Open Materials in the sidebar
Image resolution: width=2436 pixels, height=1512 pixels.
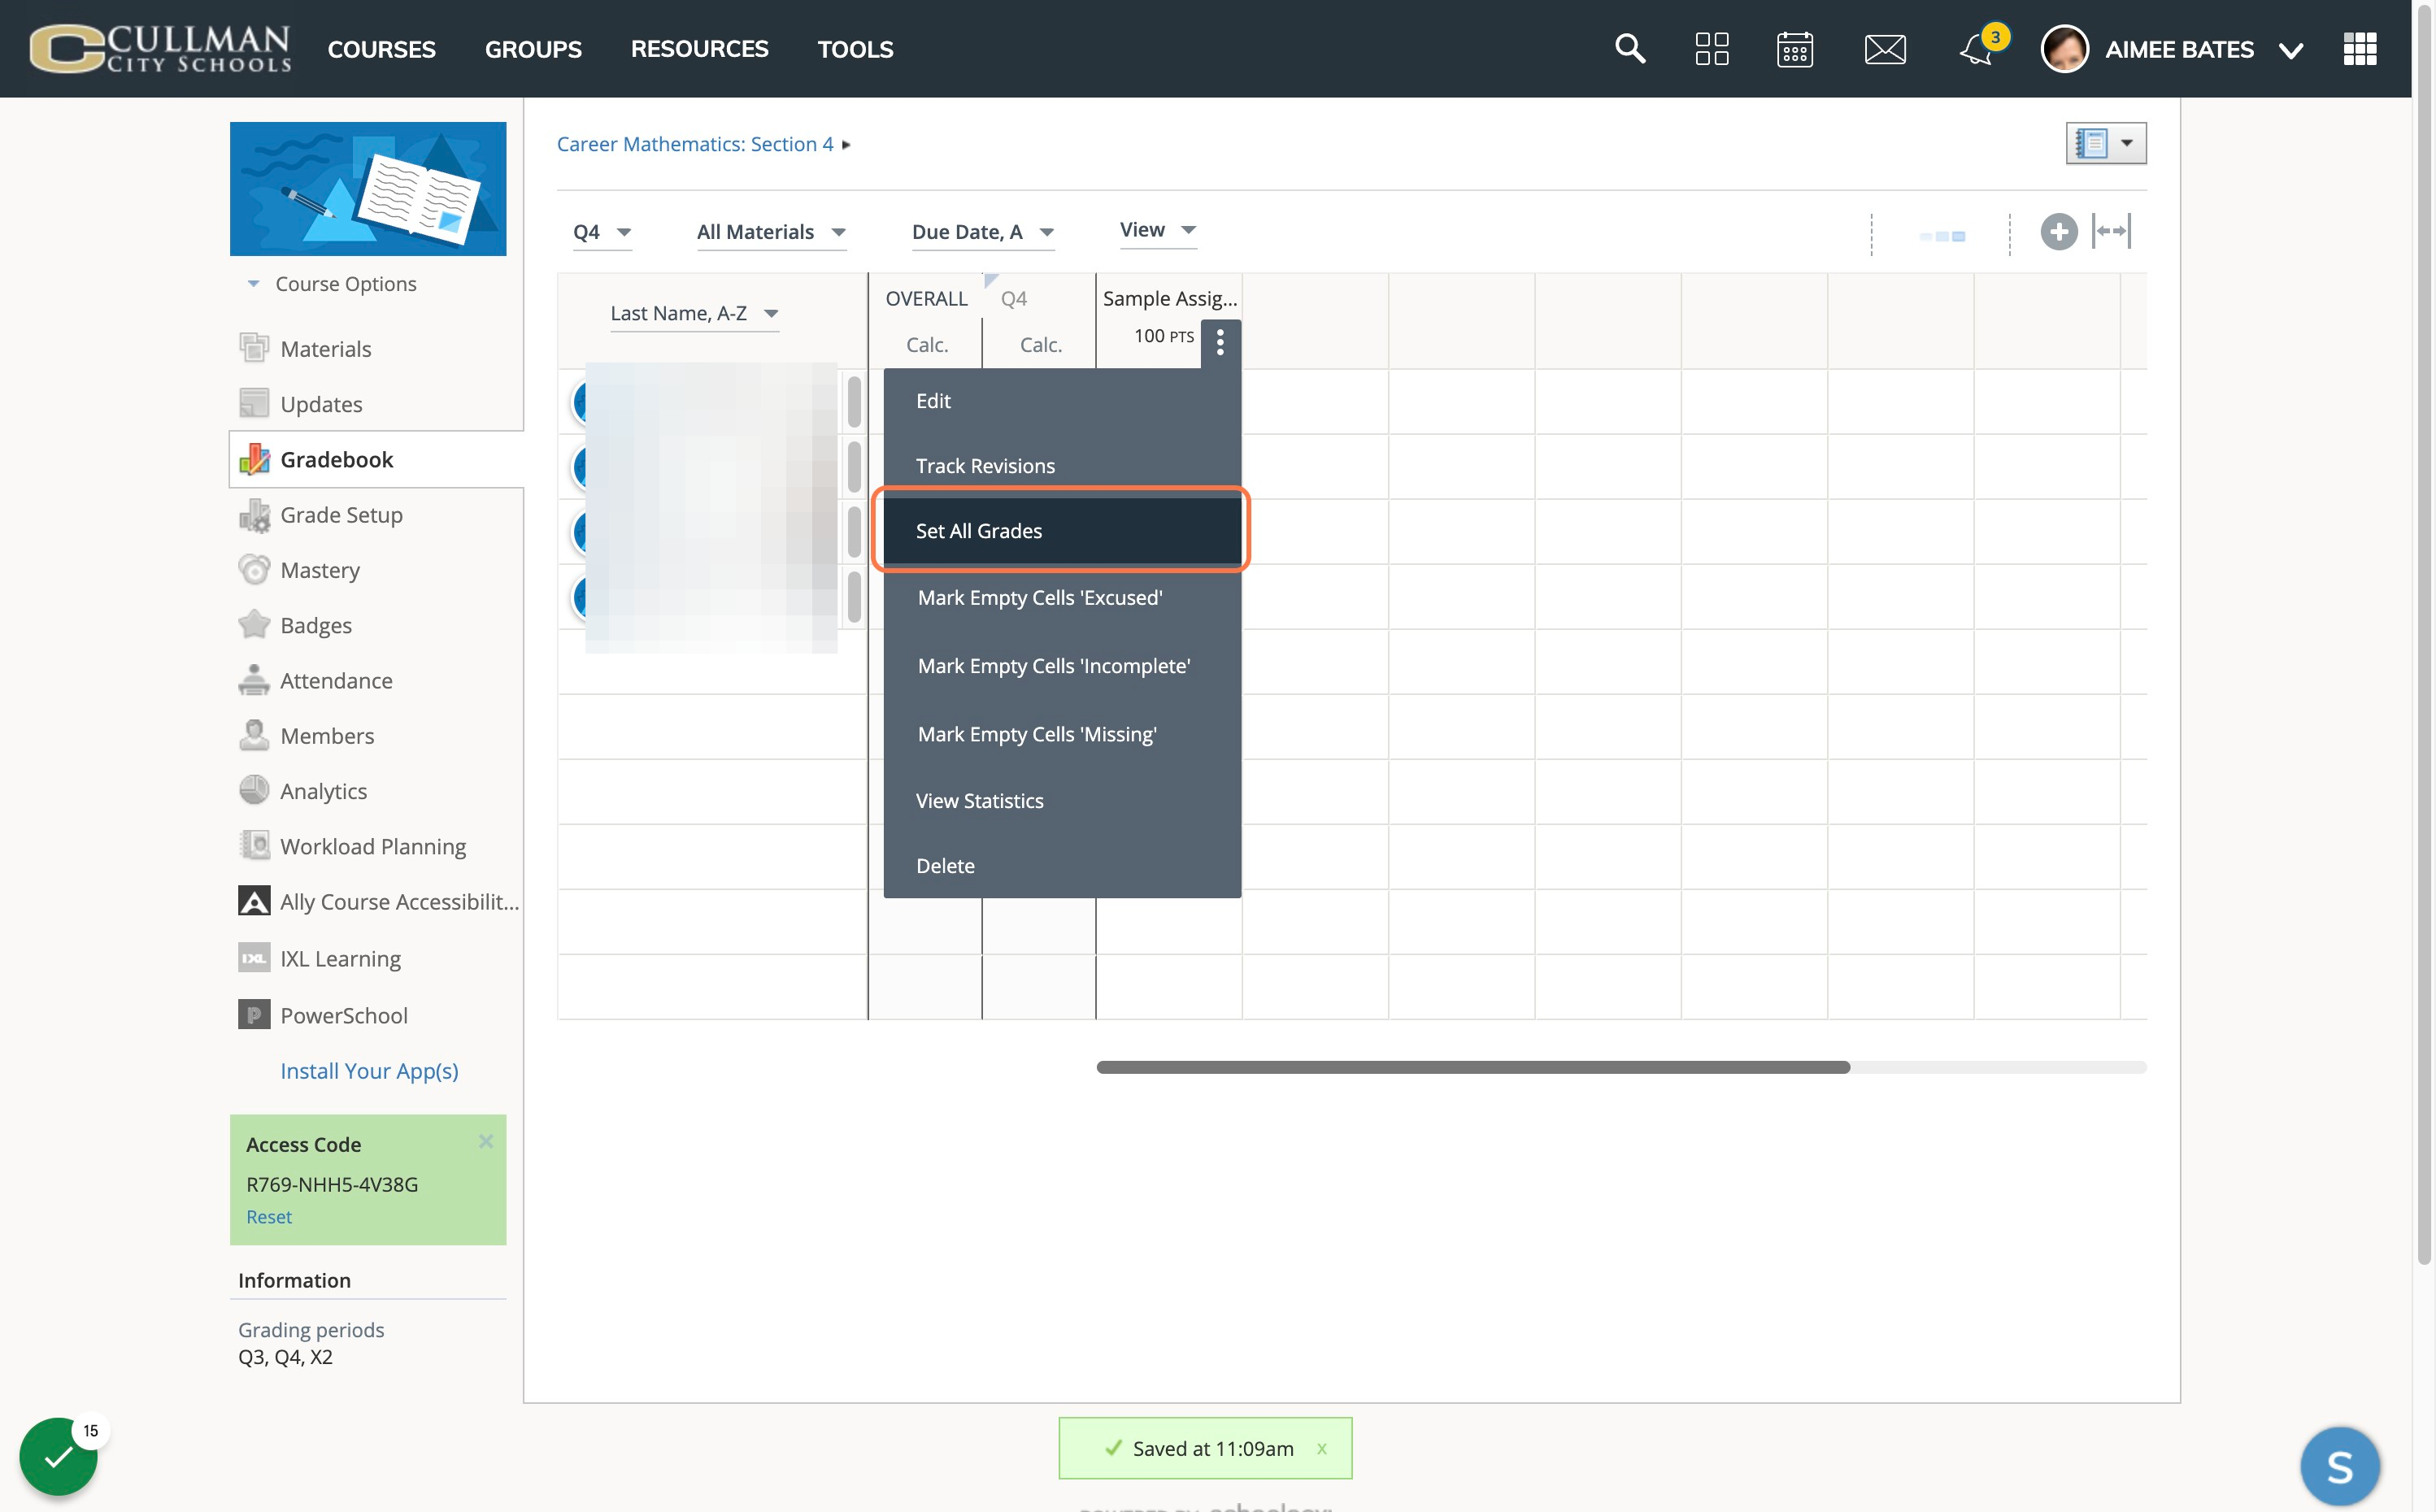[x=326, y=348]
